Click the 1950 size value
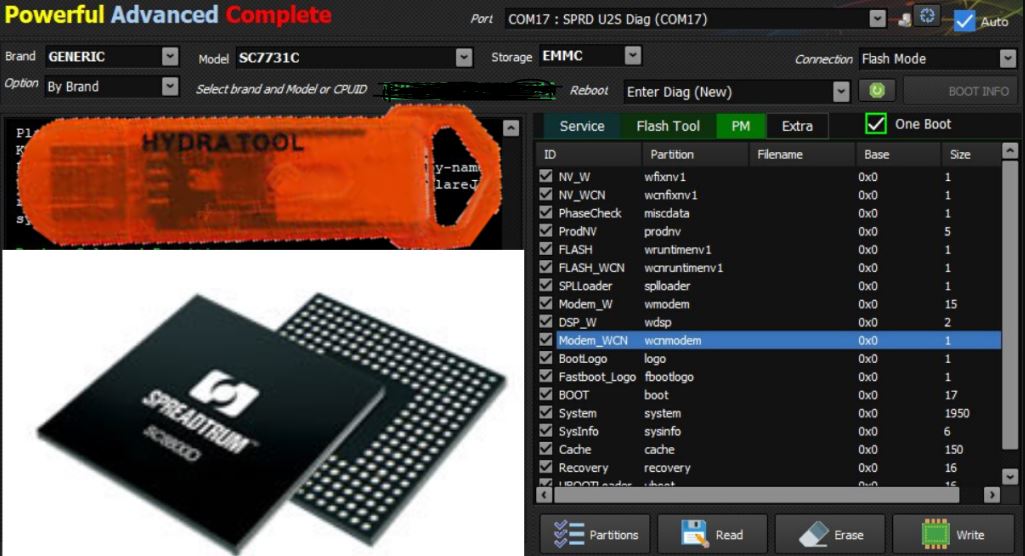The width and height of the screenshot is (1025, 556). 957,413
